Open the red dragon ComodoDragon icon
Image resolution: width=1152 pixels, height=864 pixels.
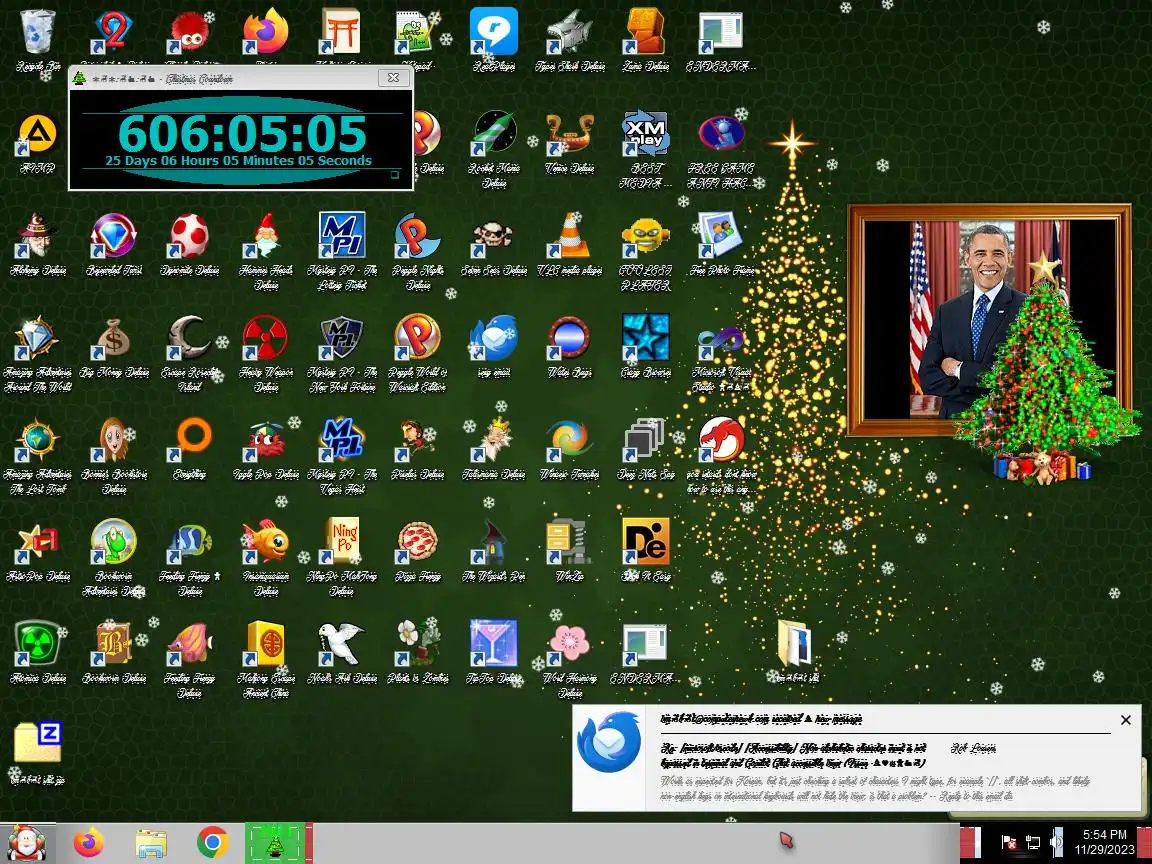tap(721, 441)
